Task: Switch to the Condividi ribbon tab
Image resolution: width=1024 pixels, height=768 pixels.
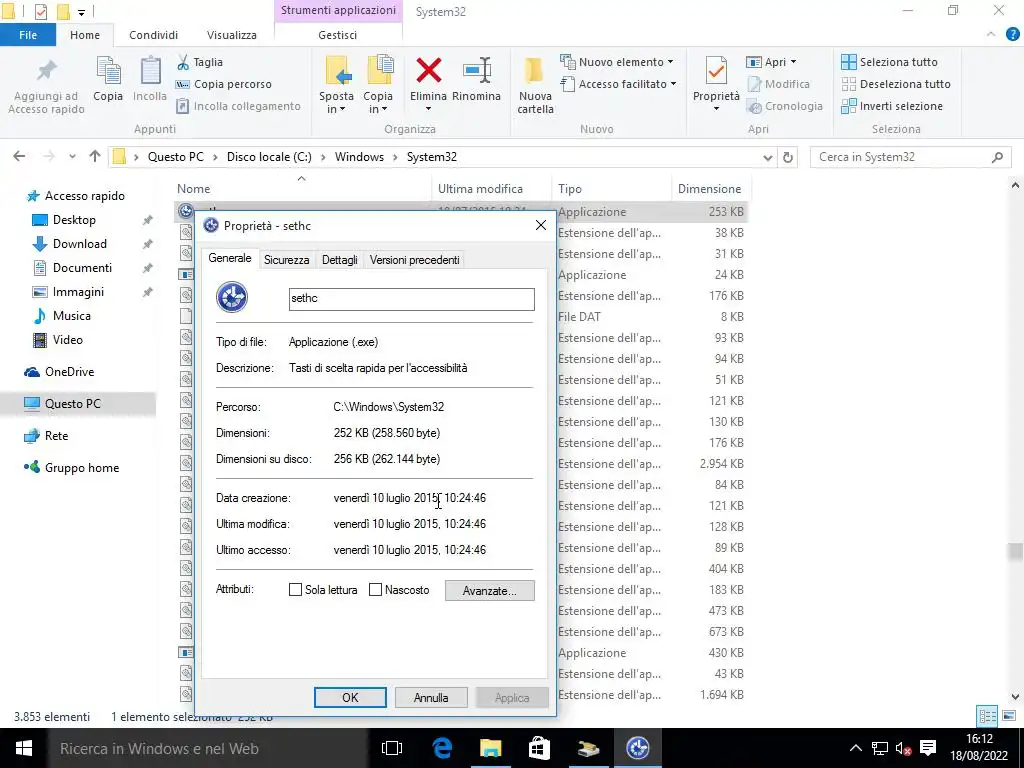Action: (x=153, y=35)
